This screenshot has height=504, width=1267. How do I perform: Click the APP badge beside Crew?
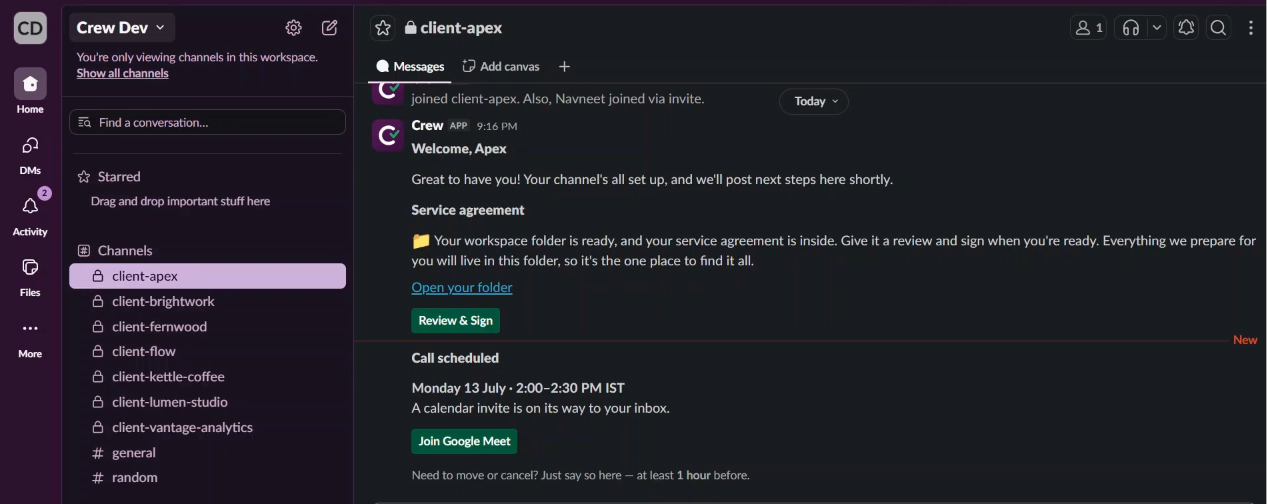click(x=458, y=126)
